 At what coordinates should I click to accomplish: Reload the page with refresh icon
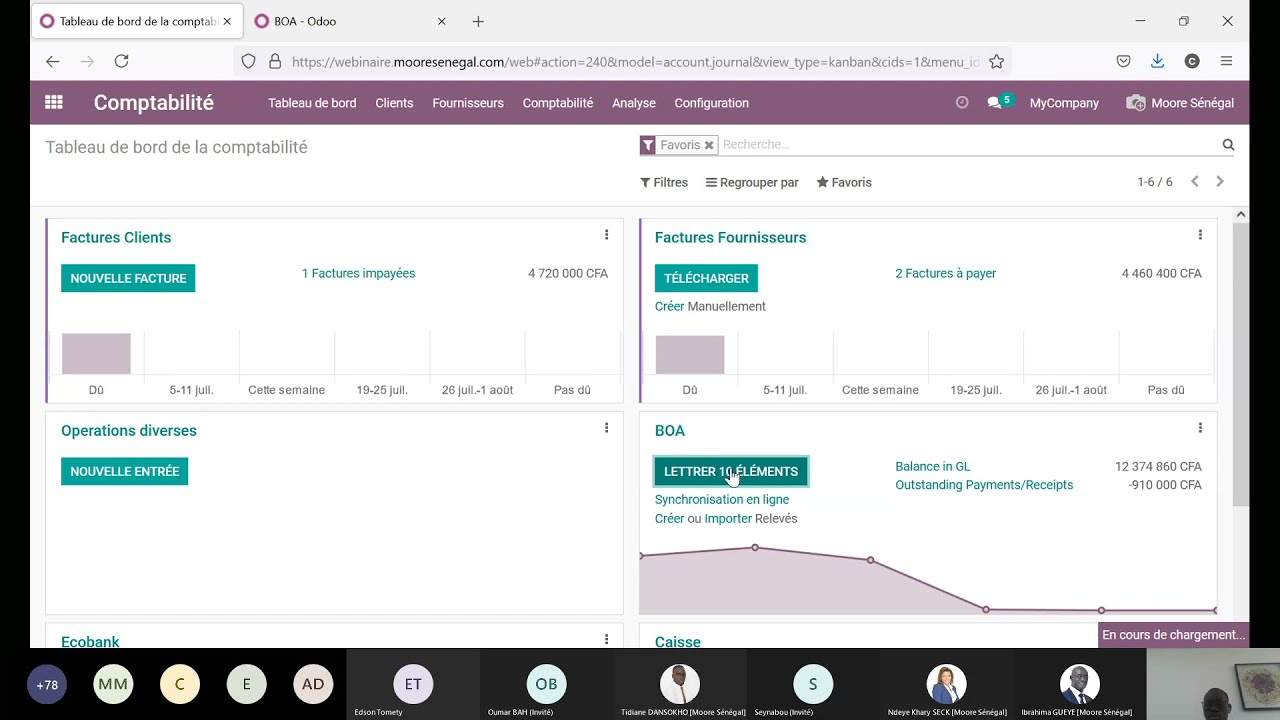(121, 61)
